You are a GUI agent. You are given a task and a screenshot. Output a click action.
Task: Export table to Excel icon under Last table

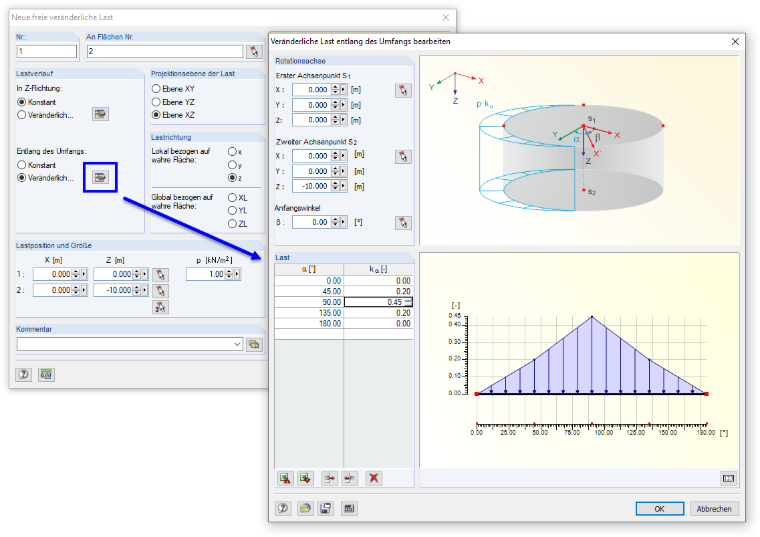point(305,479)
